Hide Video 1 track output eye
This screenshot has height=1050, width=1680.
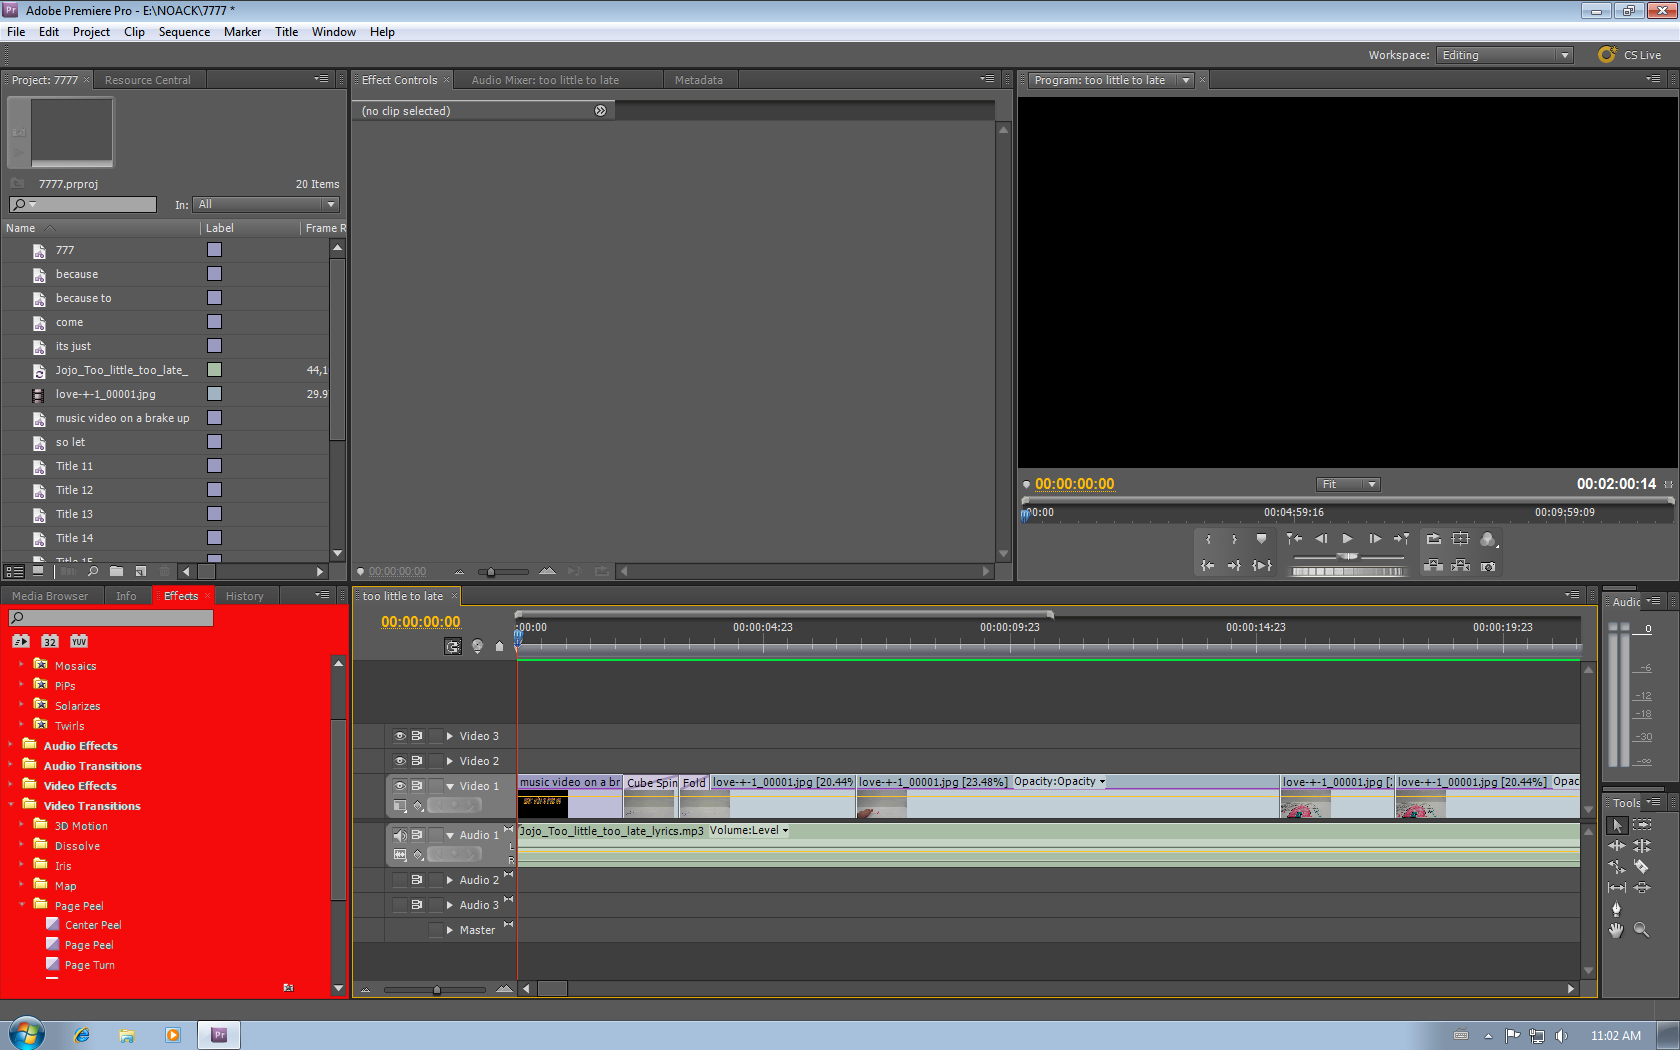(x=400, y=786)
